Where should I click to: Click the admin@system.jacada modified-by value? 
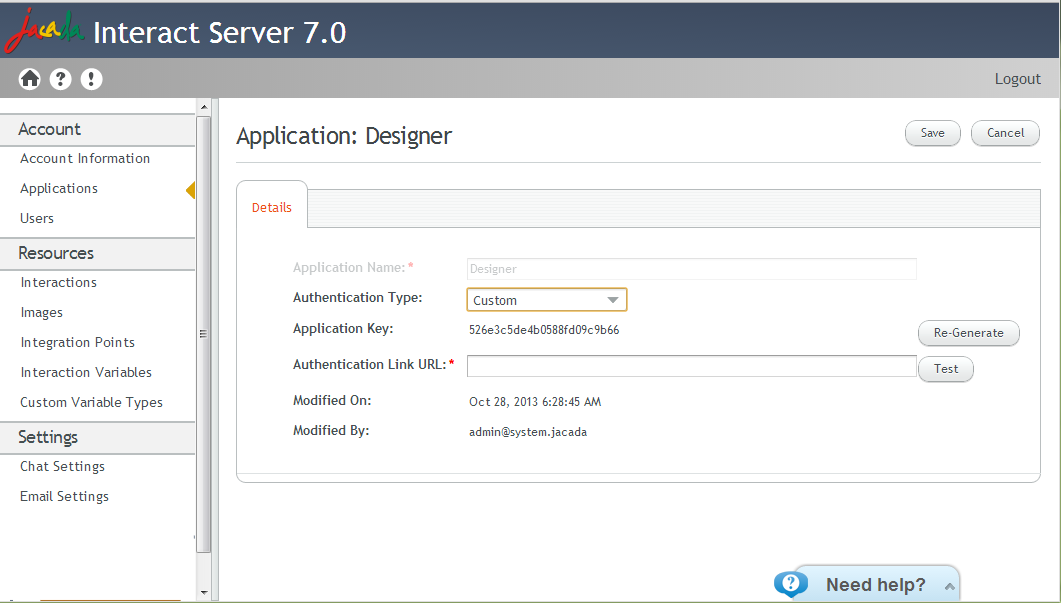[528, 432]
